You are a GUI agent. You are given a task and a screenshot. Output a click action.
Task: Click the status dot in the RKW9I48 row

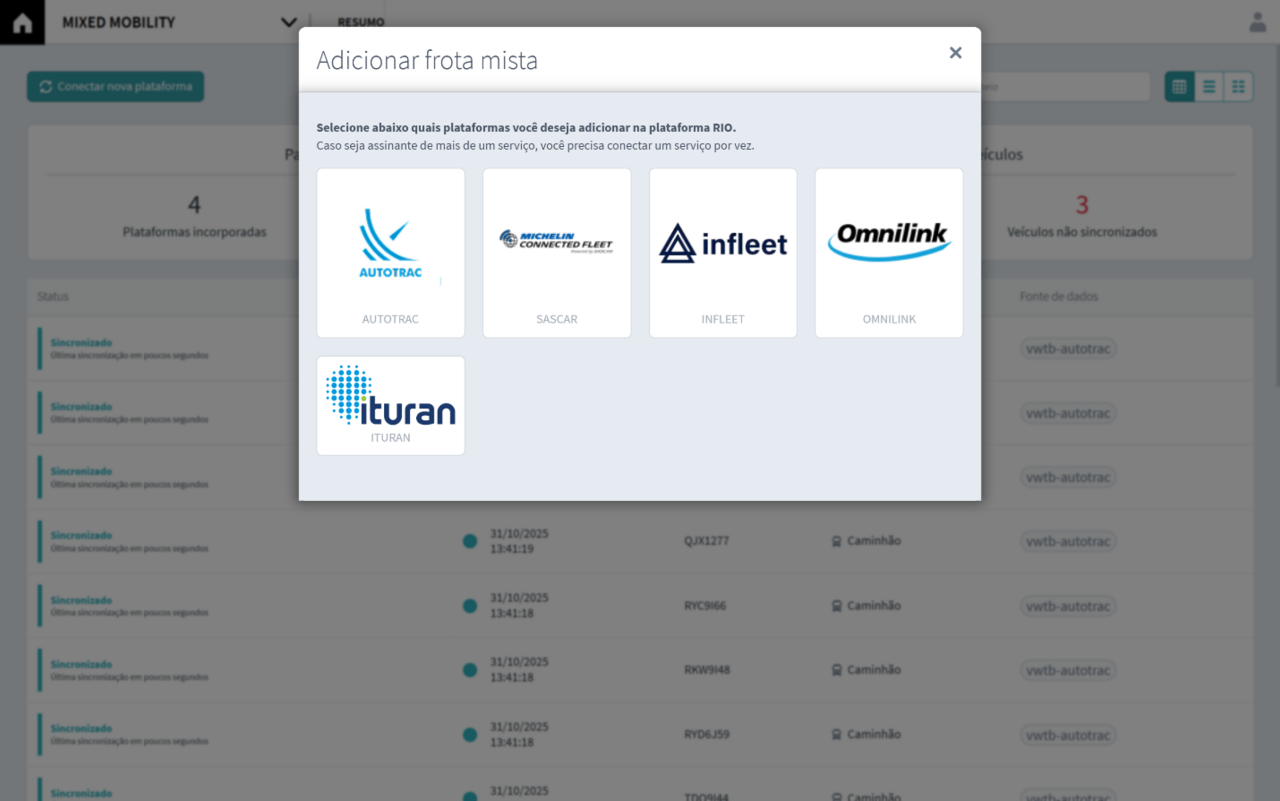pos(470,670)
